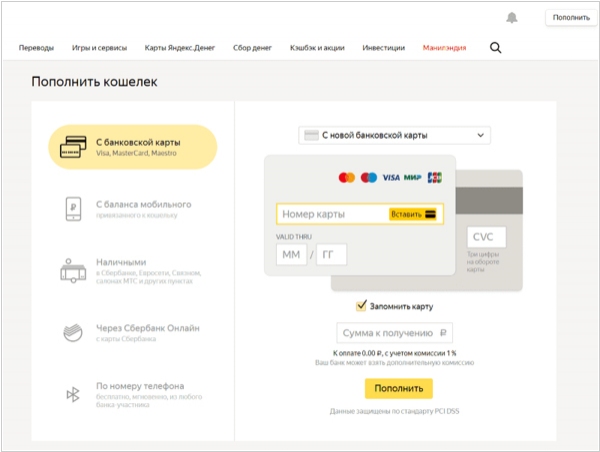Screen dimensions: 600x452
Task: Click the VALID THRU label
Action: tap(294, 237)
